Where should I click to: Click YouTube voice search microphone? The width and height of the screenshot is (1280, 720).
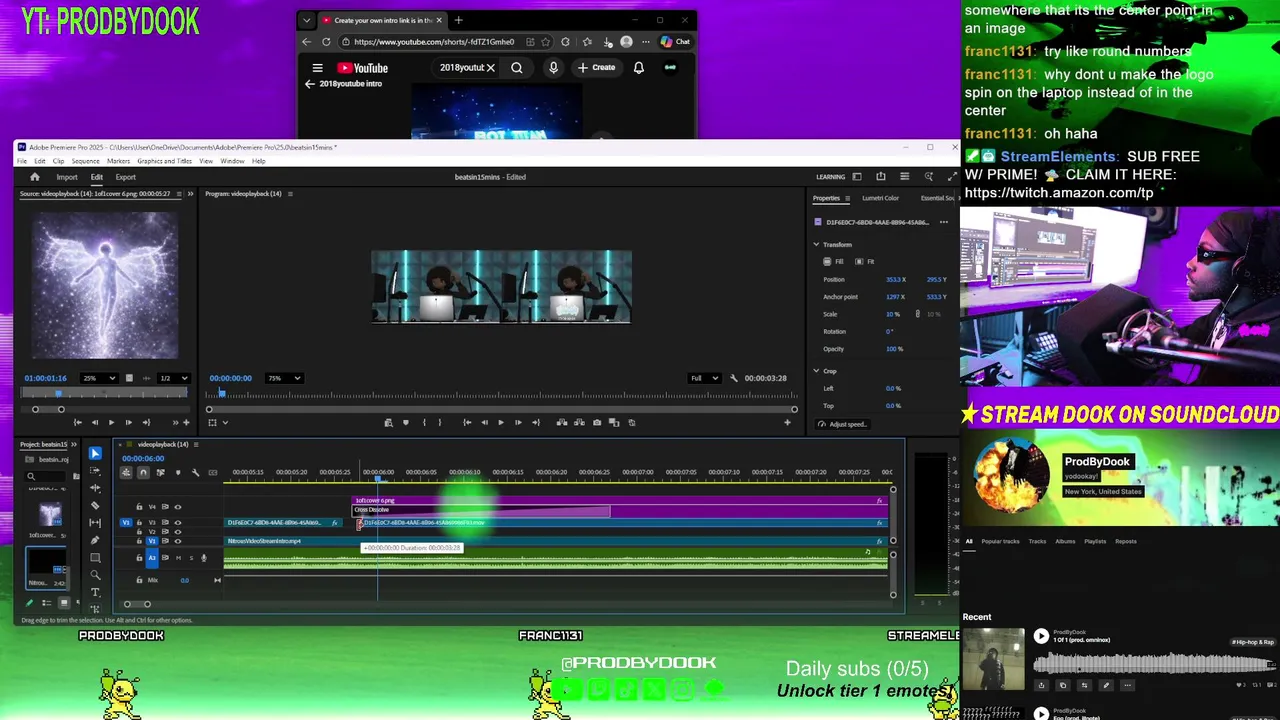[553, 68]
